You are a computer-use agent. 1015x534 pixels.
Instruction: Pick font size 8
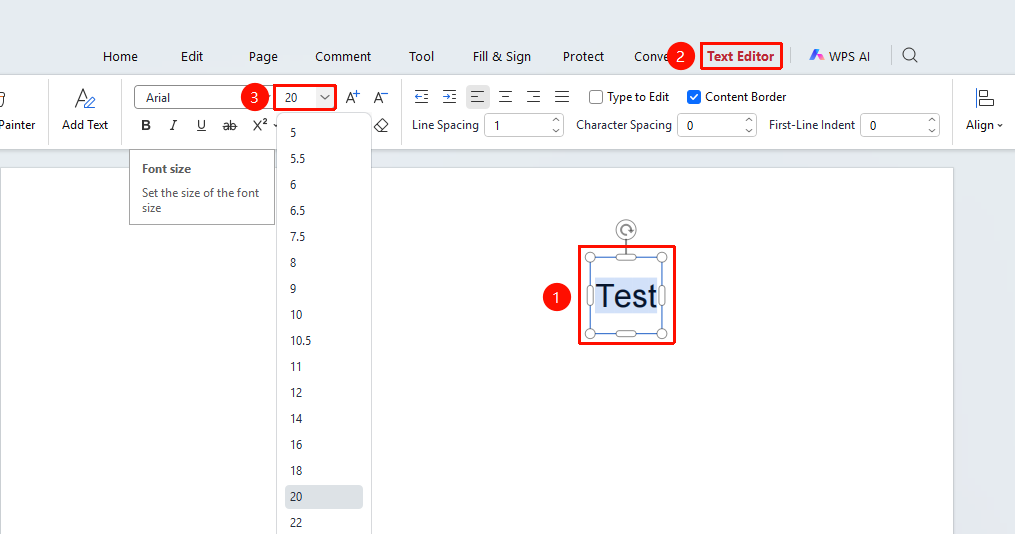(324, 263)
